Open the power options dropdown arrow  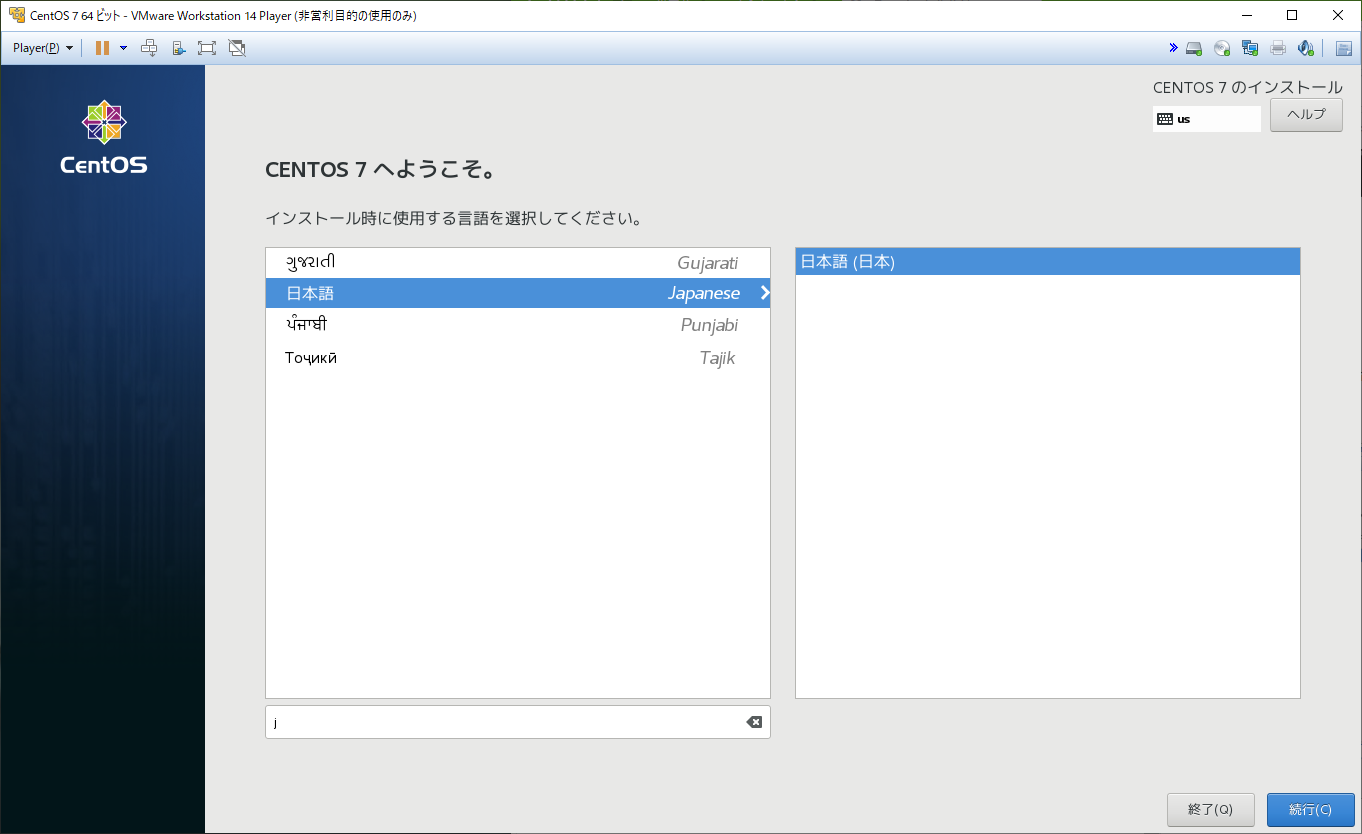point(123,48)
